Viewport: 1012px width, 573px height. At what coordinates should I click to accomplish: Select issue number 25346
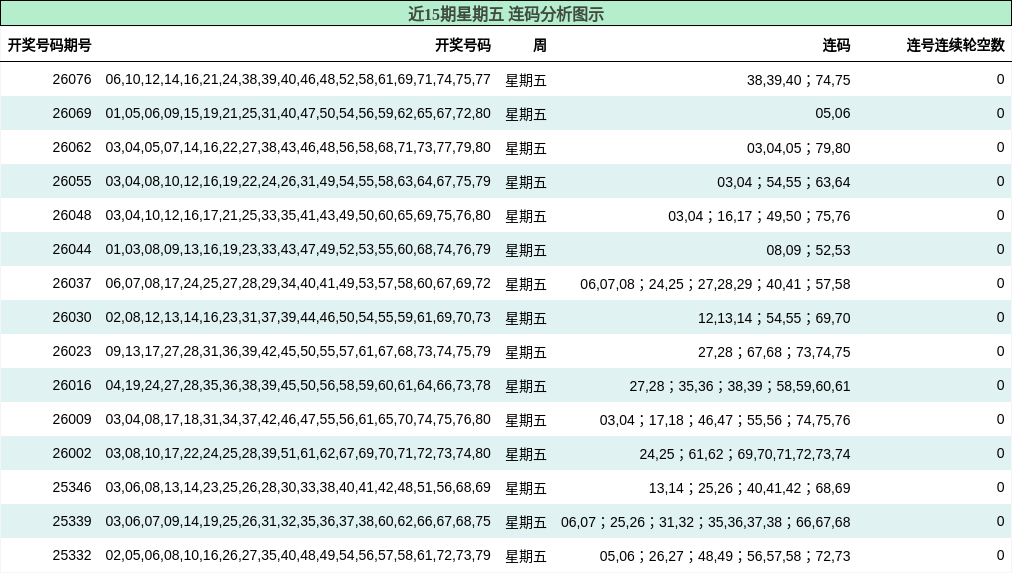tap(72, 487)
